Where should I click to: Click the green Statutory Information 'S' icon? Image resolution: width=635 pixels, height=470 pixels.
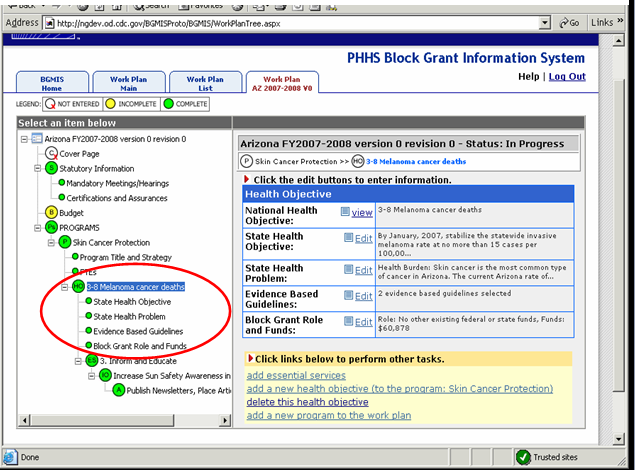51,168
